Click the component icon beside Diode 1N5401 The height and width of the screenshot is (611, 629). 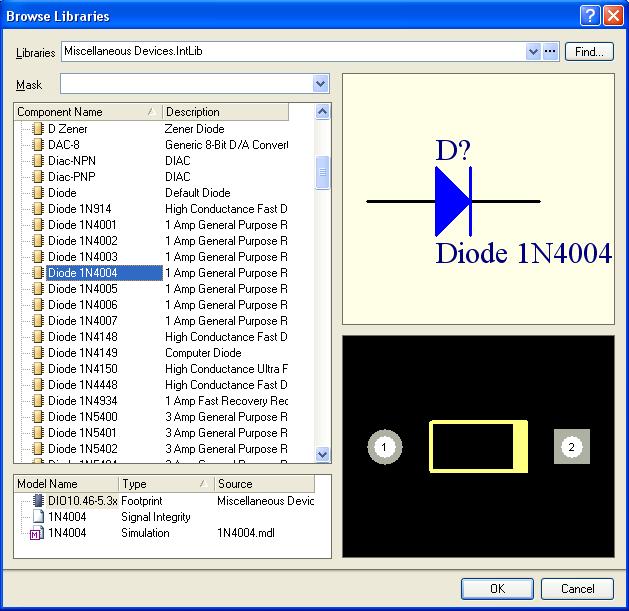tap(38, 433)
